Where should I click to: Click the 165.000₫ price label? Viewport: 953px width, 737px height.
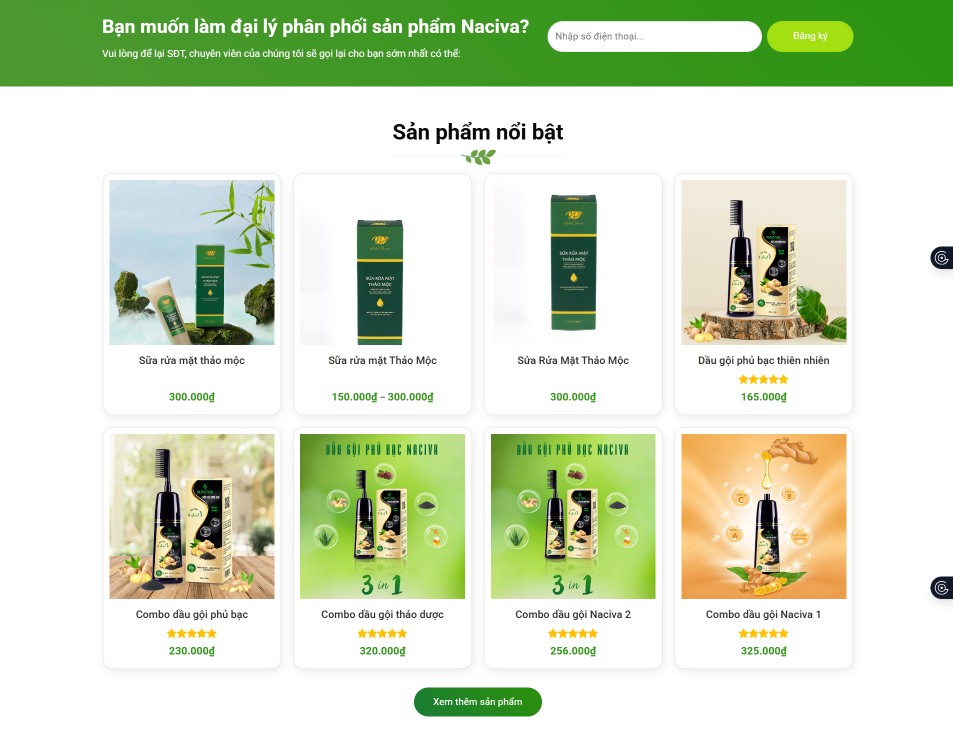pyautogui.click(x=763, y=397)
